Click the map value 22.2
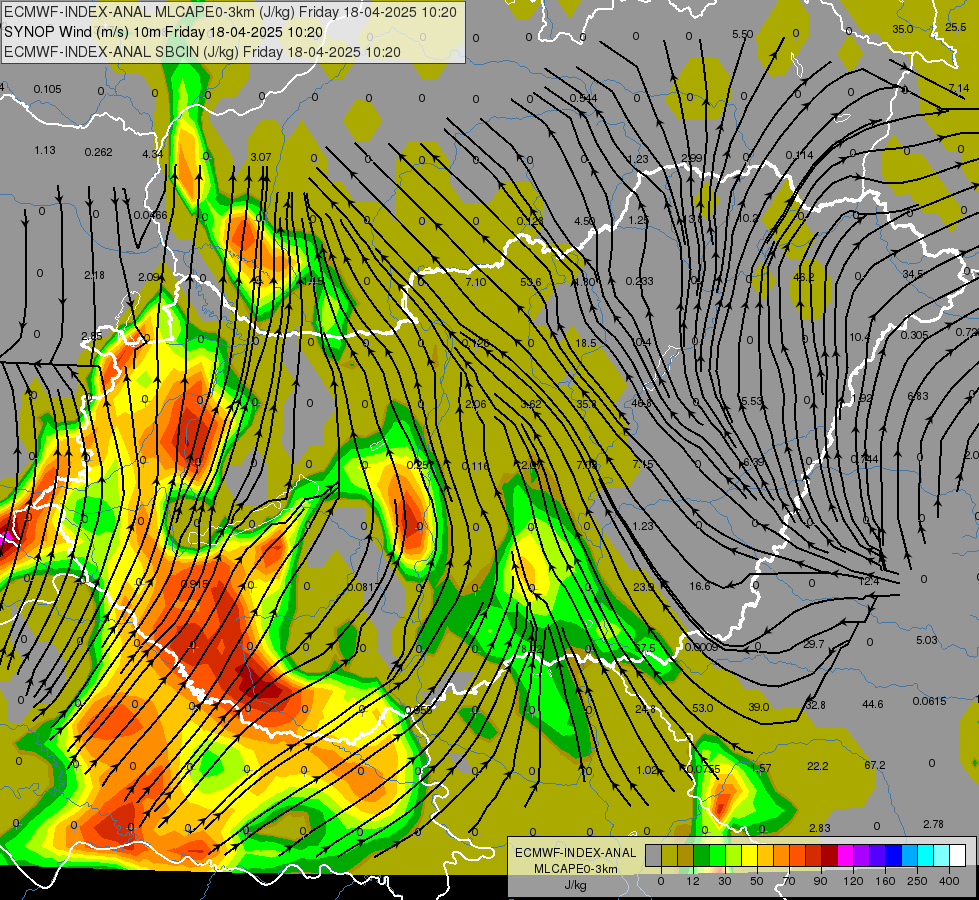This screenshot has width=979, height=900. pyautogui.click(x=817, y=766)
